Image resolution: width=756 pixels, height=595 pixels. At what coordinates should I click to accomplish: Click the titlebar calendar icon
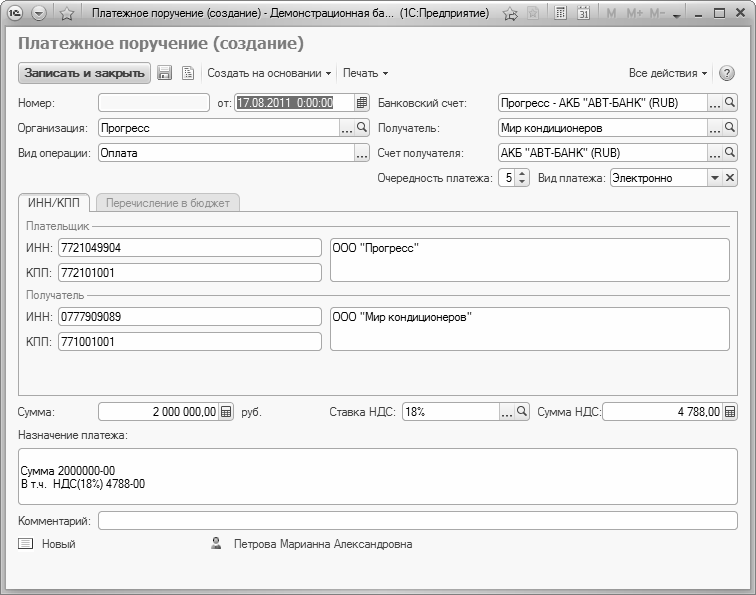583,13
